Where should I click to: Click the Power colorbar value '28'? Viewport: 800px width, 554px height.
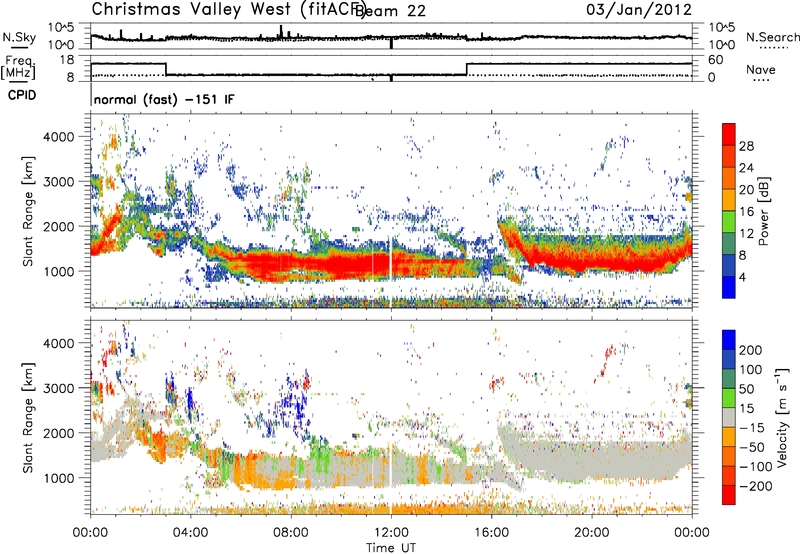[746, 146]
